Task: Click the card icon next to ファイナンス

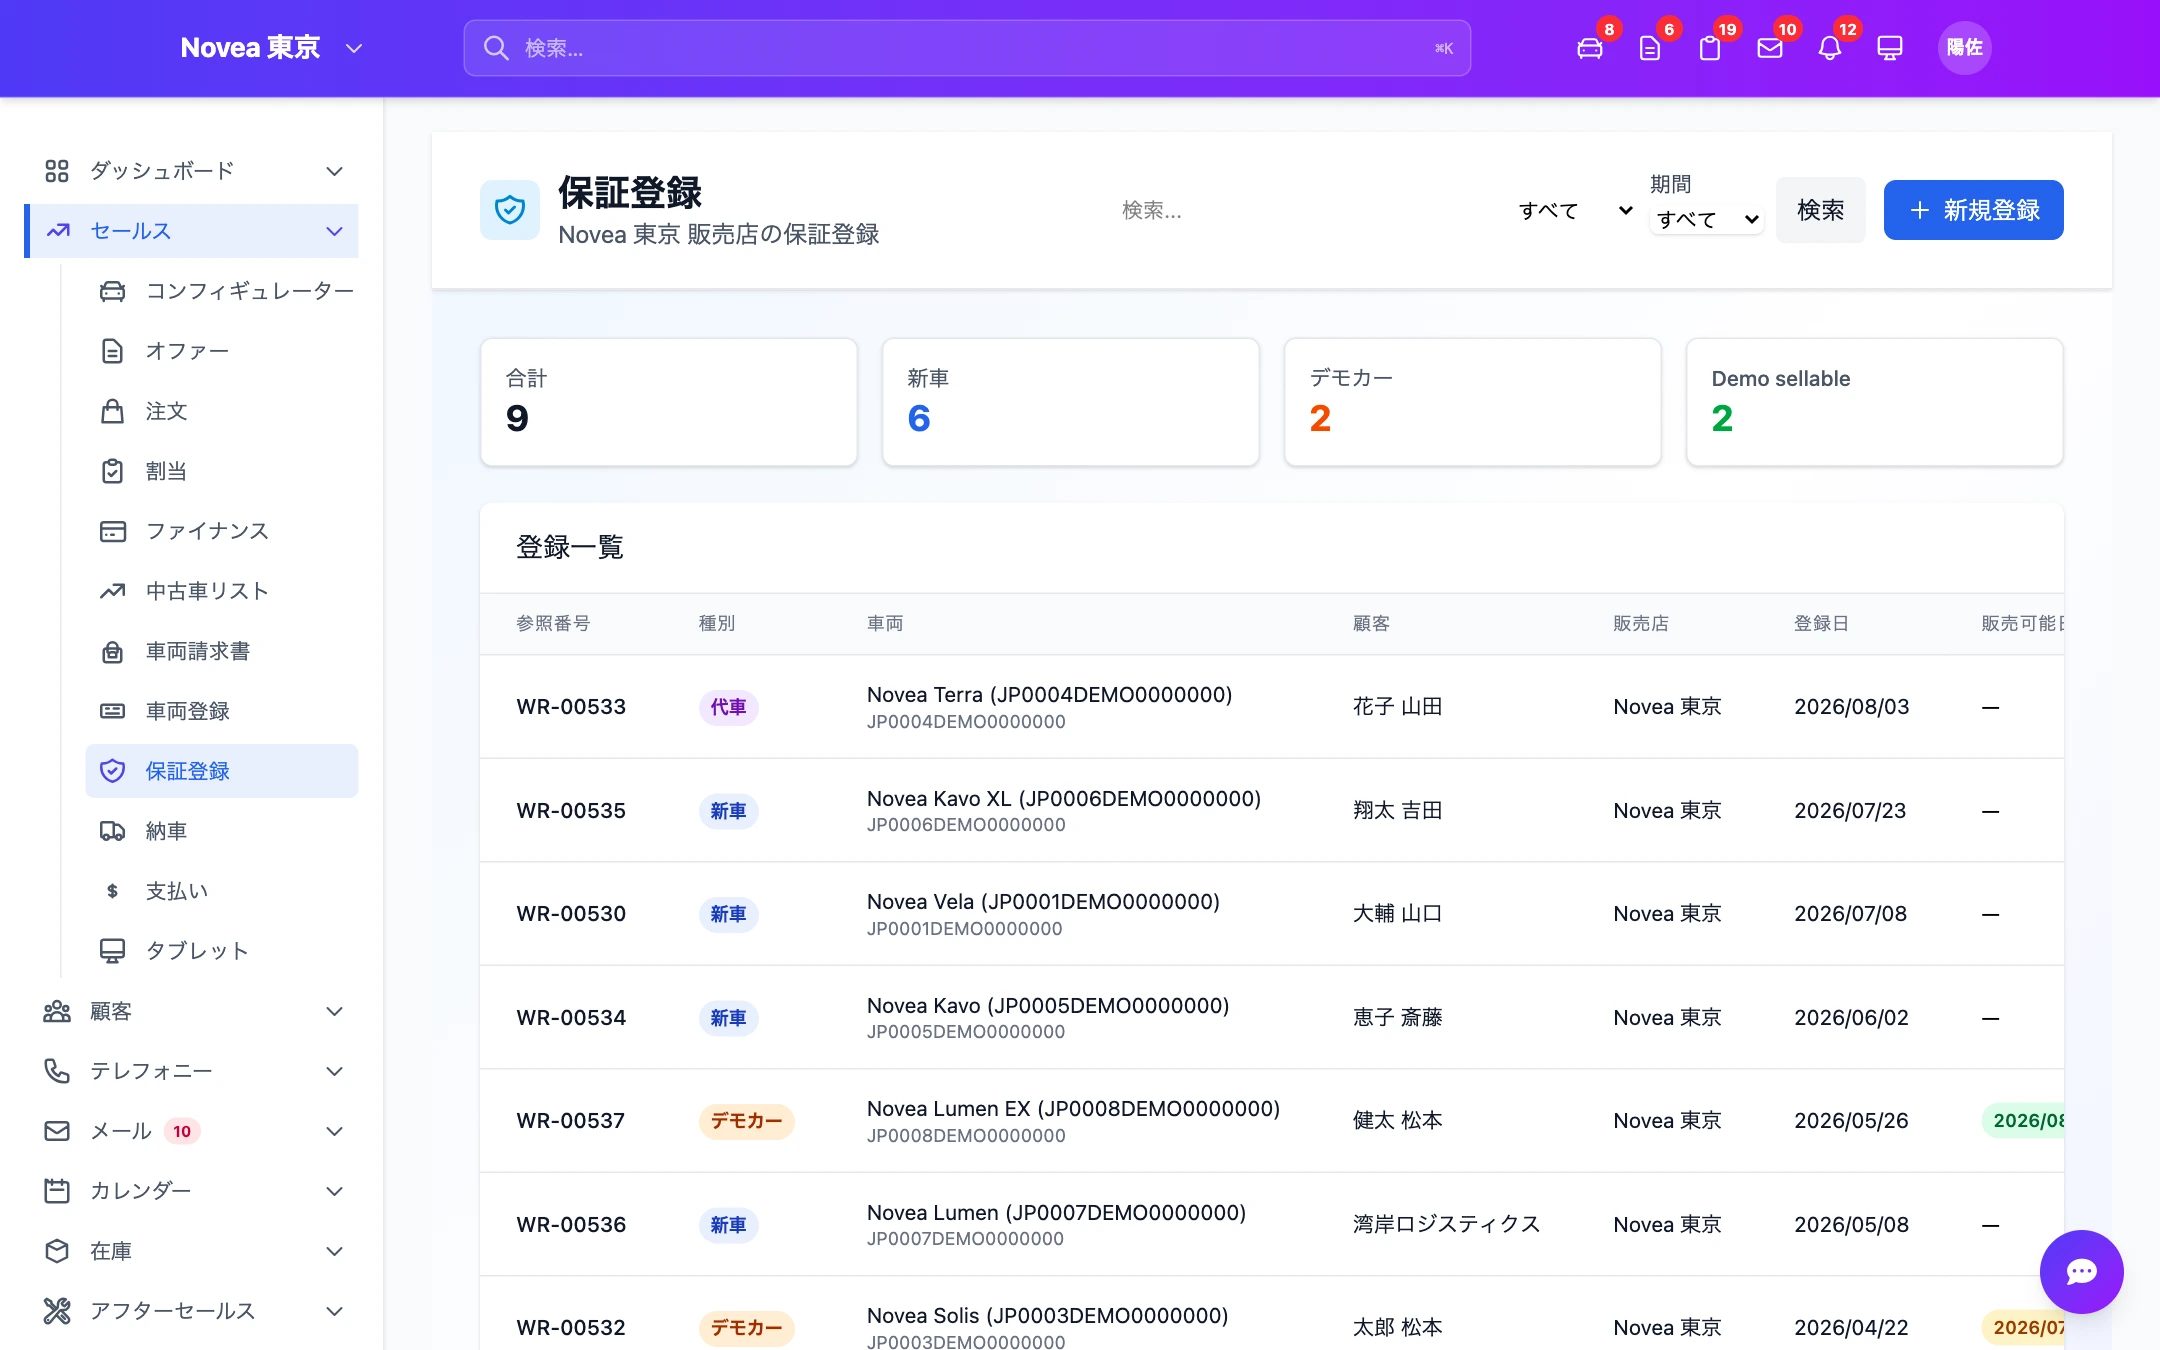Action: click(113, 531)
